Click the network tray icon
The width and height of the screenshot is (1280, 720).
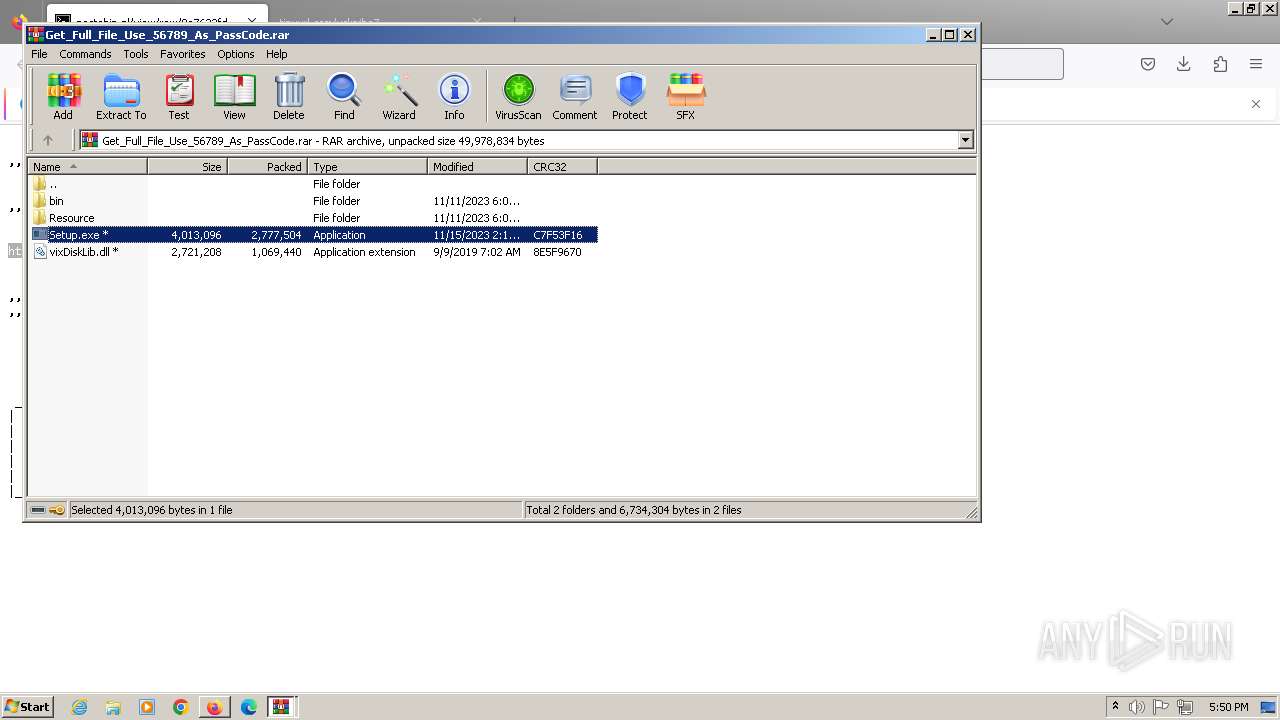1186,707
